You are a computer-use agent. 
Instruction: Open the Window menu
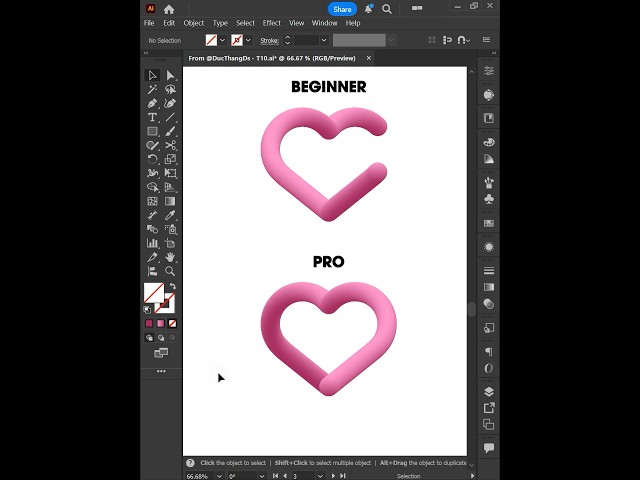click(x=324, y=23)
